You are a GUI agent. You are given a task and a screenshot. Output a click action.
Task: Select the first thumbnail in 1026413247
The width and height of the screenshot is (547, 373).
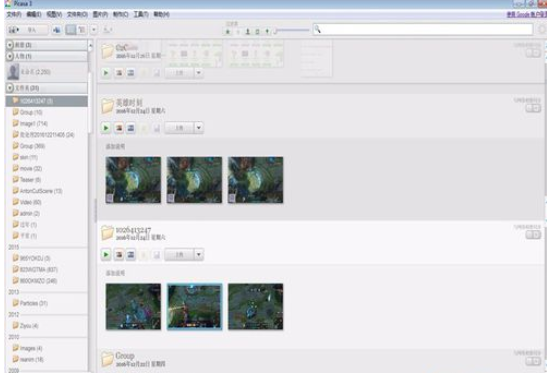pyautogui.click(x=133, y=307)
